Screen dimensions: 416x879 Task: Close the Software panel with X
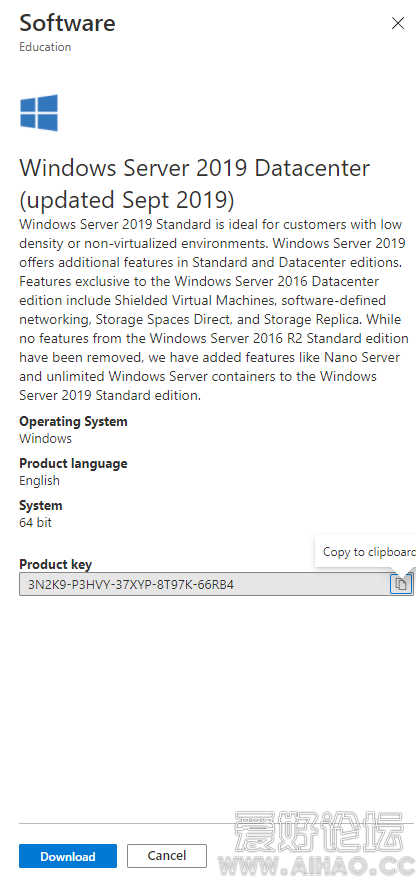click(397, 23)
